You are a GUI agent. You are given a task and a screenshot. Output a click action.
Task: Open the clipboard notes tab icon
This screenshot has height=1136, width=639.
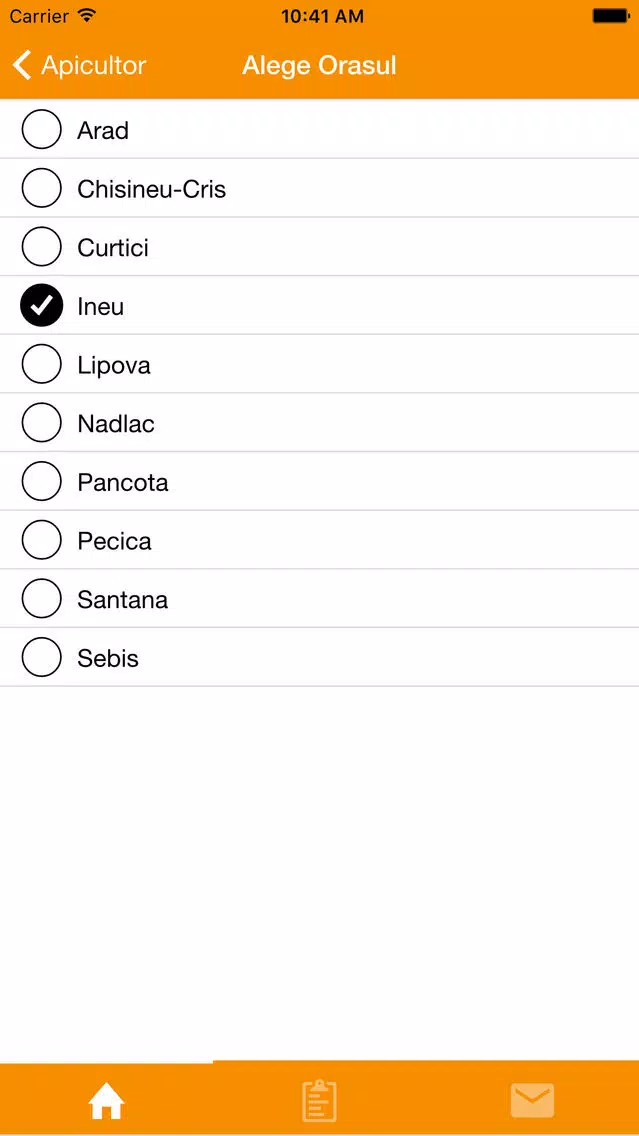tap(319, 1101)
